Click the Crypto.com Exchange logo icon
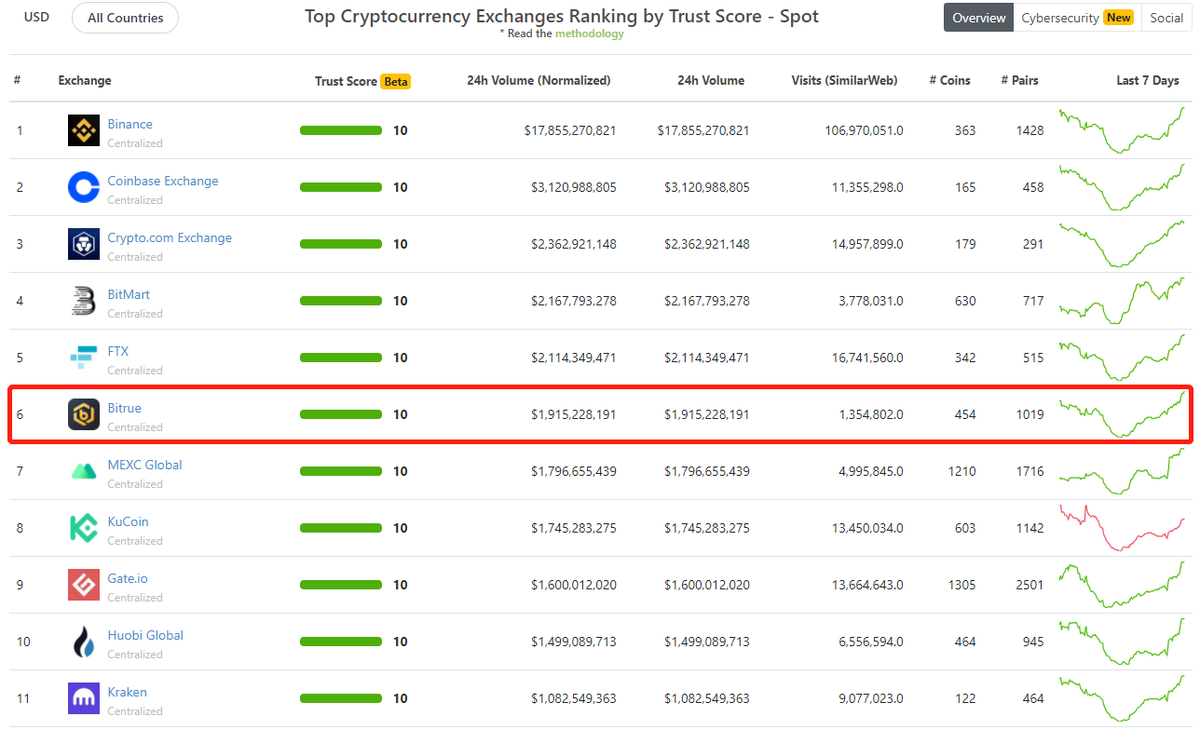This screenshot has width=1200, height=730. pyautogui.click(x=83, y=244)
